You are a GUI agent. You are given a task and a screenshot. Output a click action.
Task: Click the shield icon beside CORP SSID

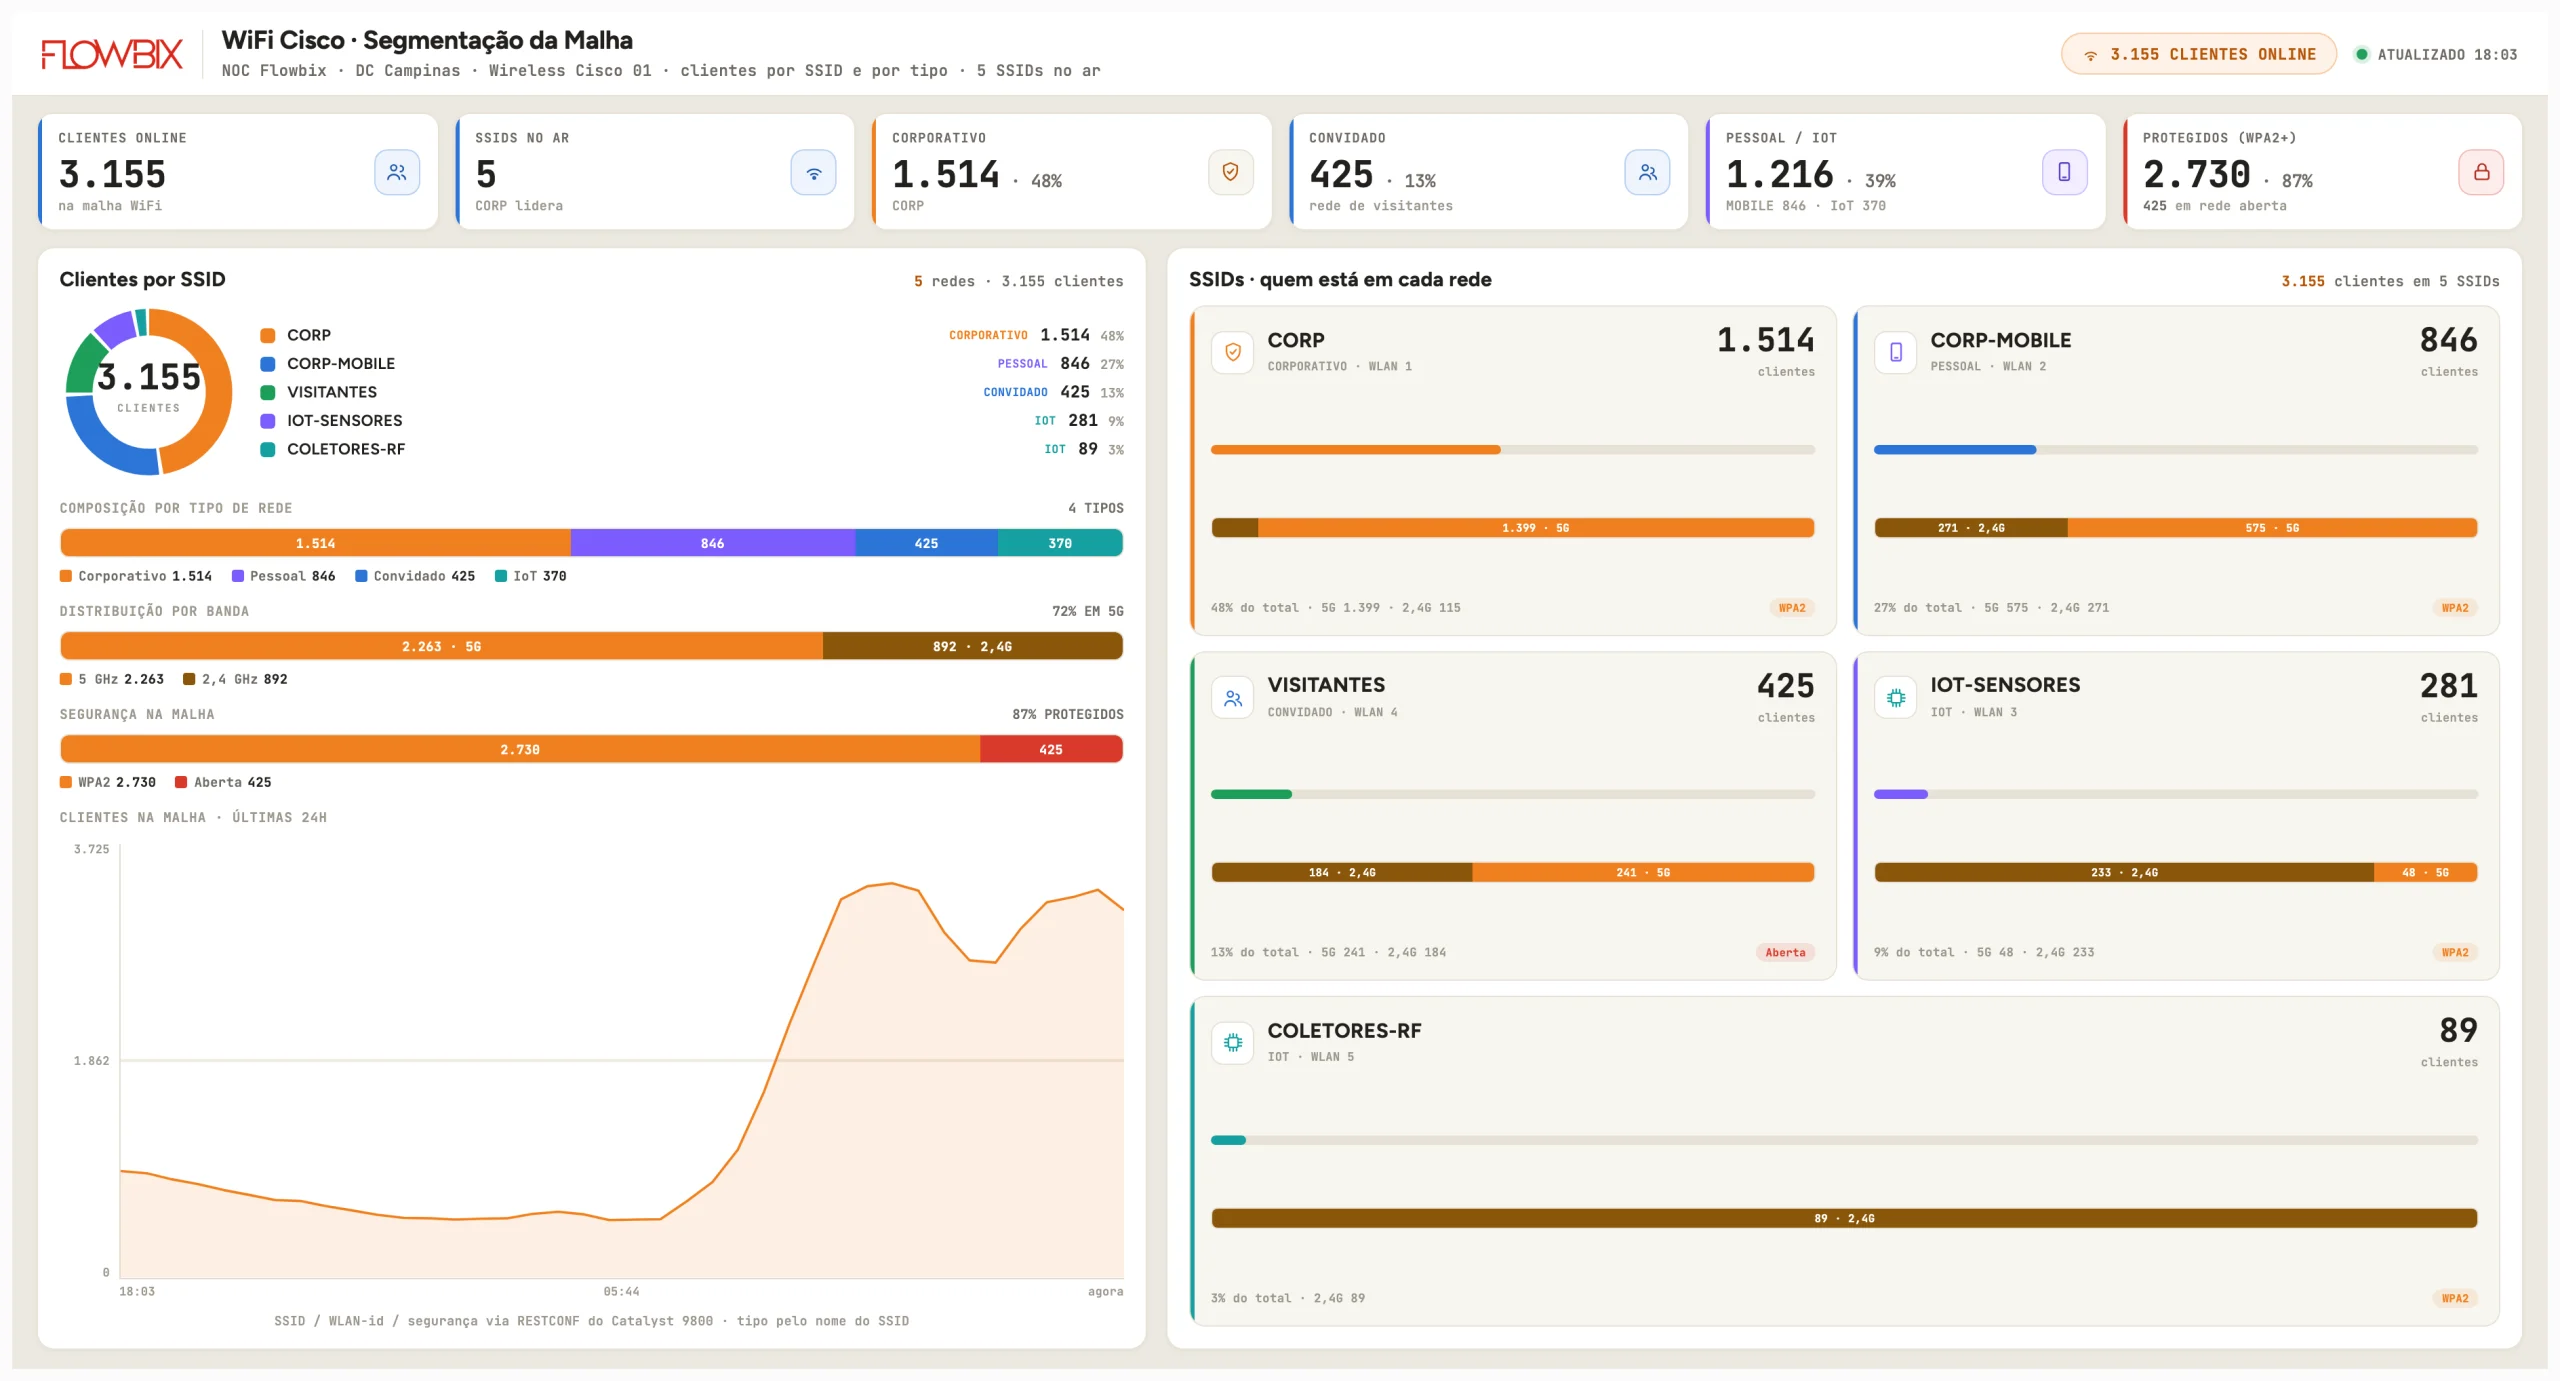[x=1233, y=352]
